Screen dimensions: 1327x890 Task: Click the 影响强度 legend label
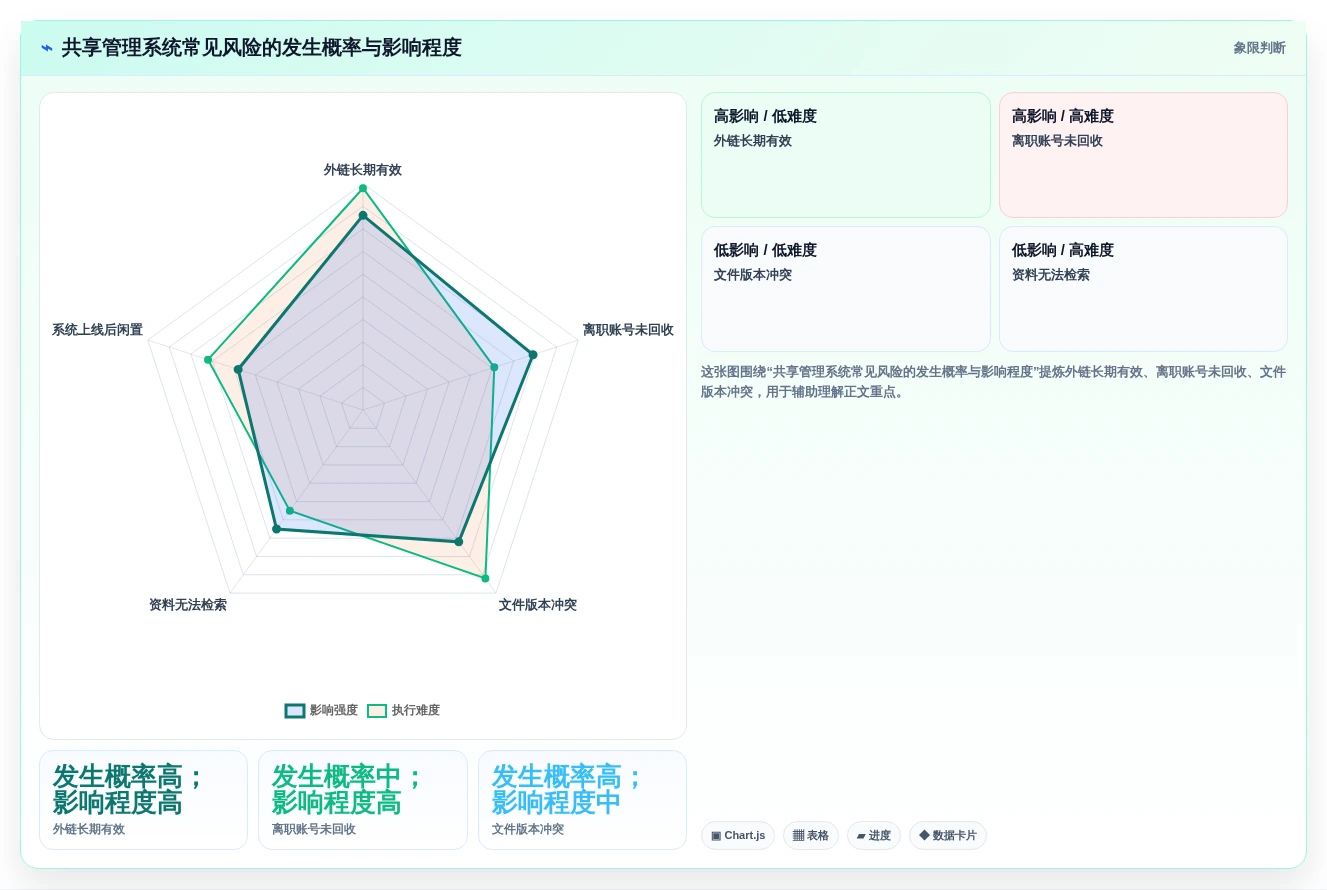[334, 711]
